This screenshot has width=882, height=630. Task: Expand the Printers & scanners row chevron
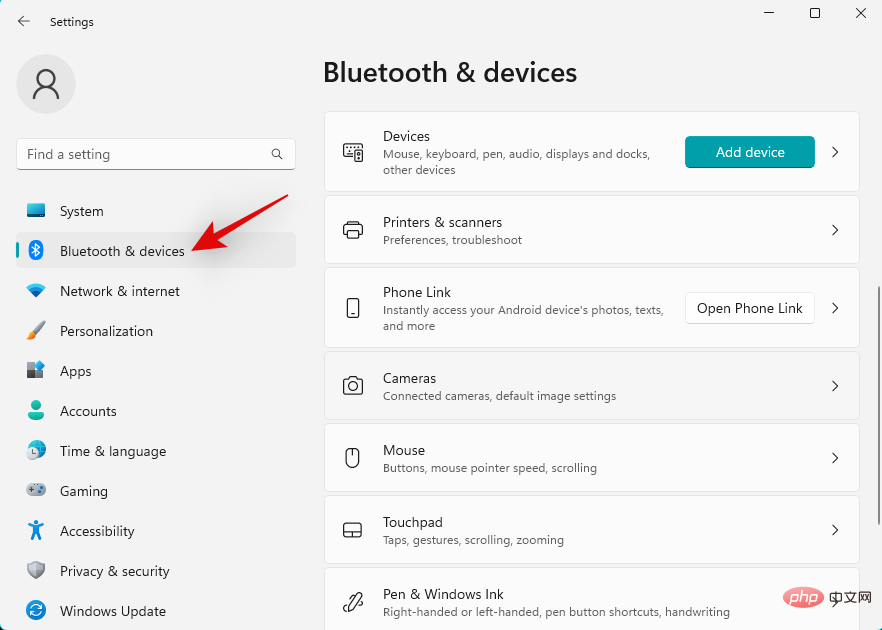pos(835,230)
